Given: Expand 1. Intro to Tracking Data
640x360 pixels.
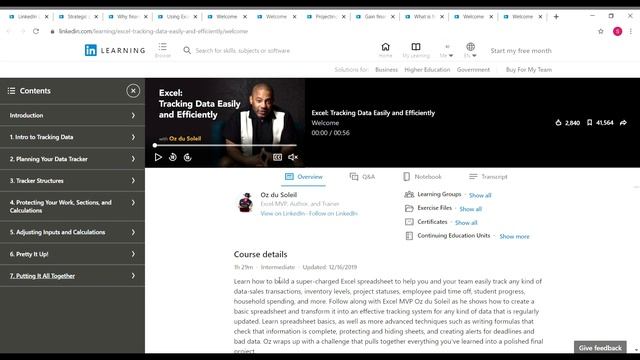Looking at the screenshot, I should (x=72, y=137).
